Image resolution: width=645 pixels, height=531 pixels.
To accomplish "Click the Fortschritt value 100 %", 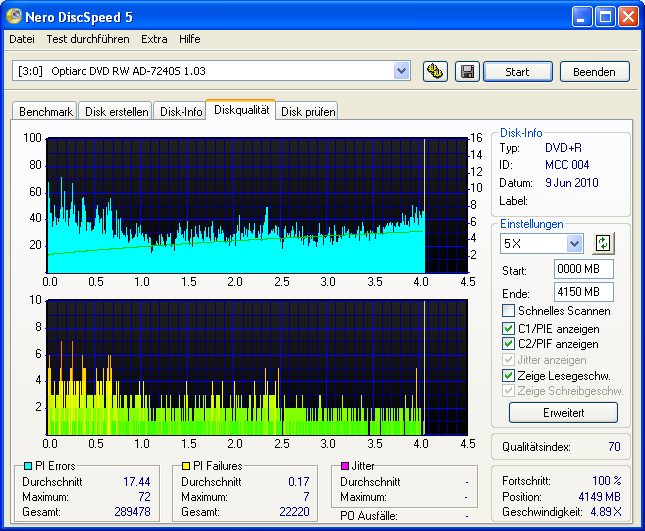I will pyautogui.click(x=607, y=480).
